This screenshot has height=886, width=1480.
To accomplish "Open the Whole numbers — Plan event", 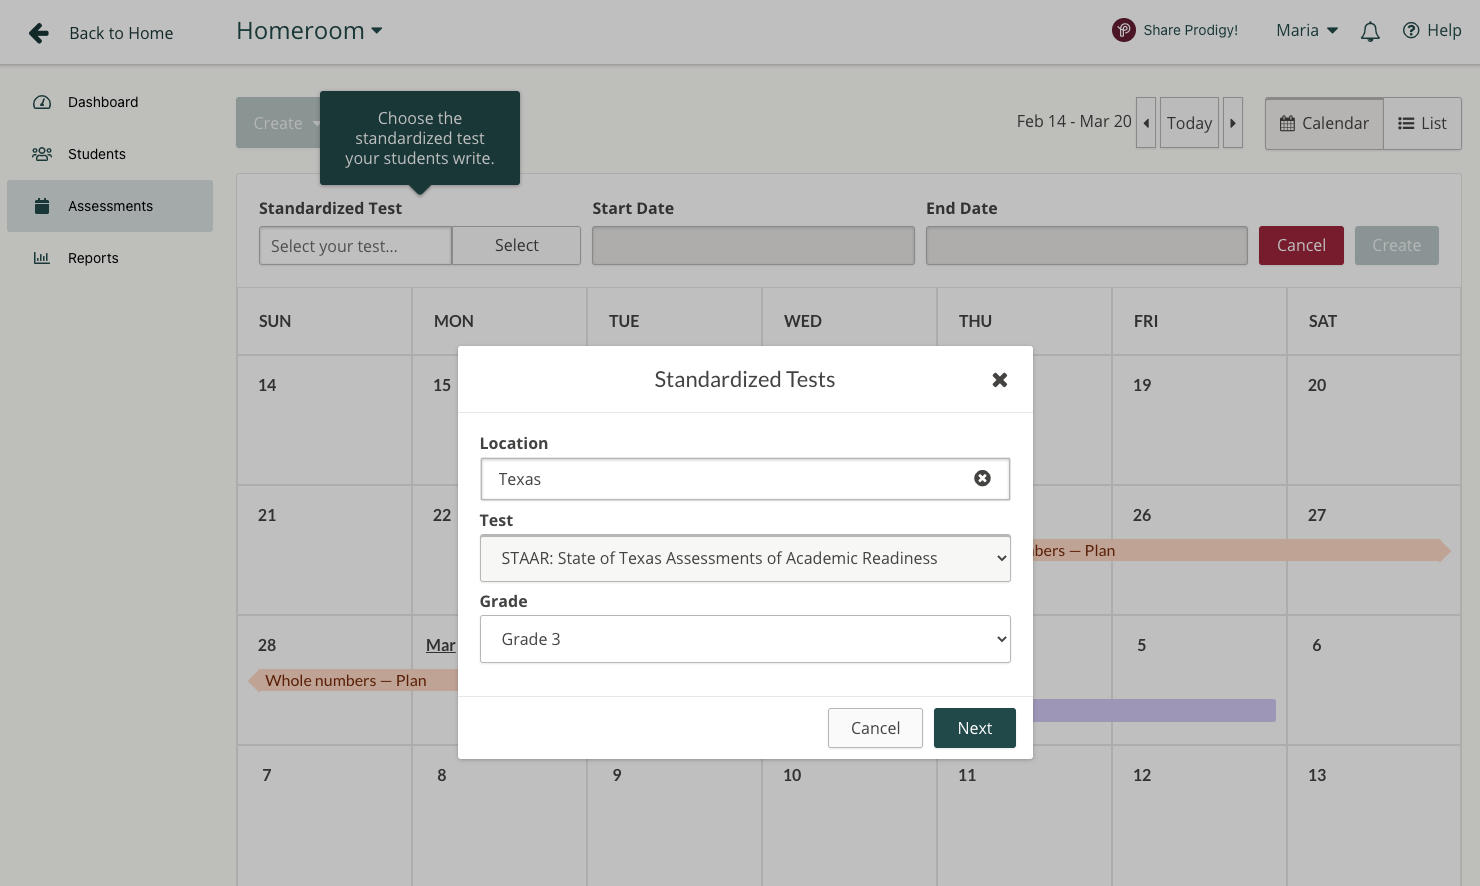I will (353, 681).
